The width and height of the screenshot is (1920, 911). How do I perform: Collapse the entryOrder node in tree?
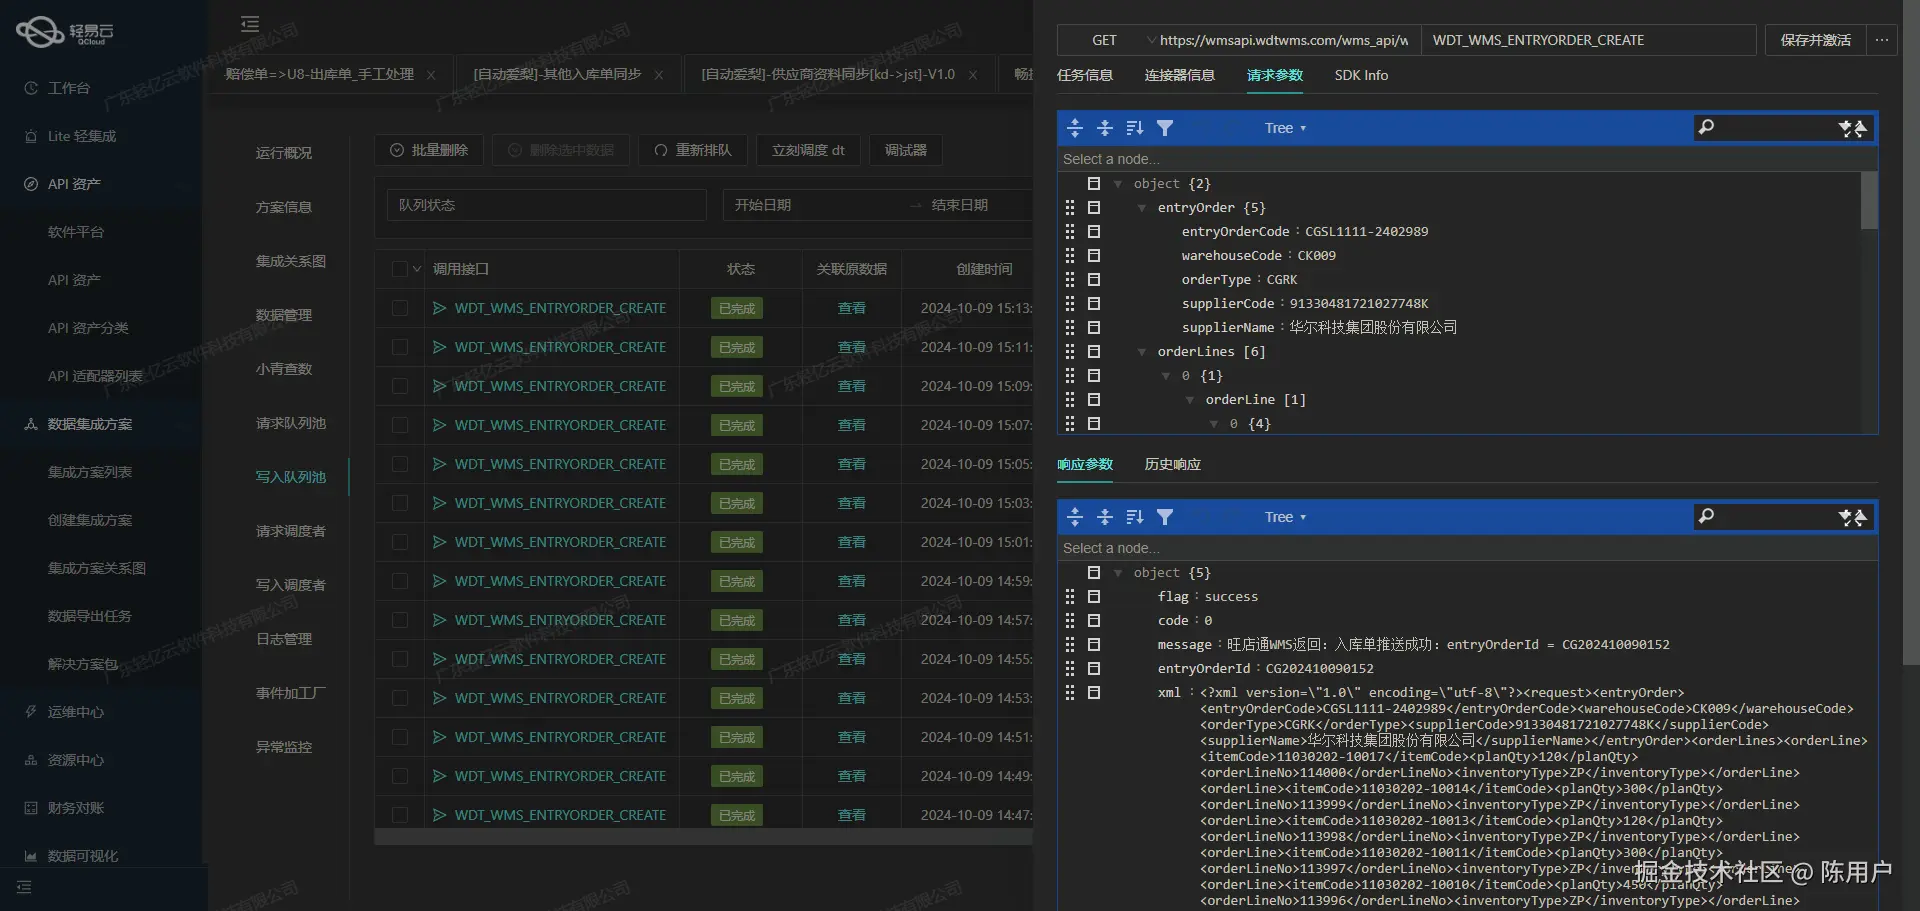click(1141, 208)
